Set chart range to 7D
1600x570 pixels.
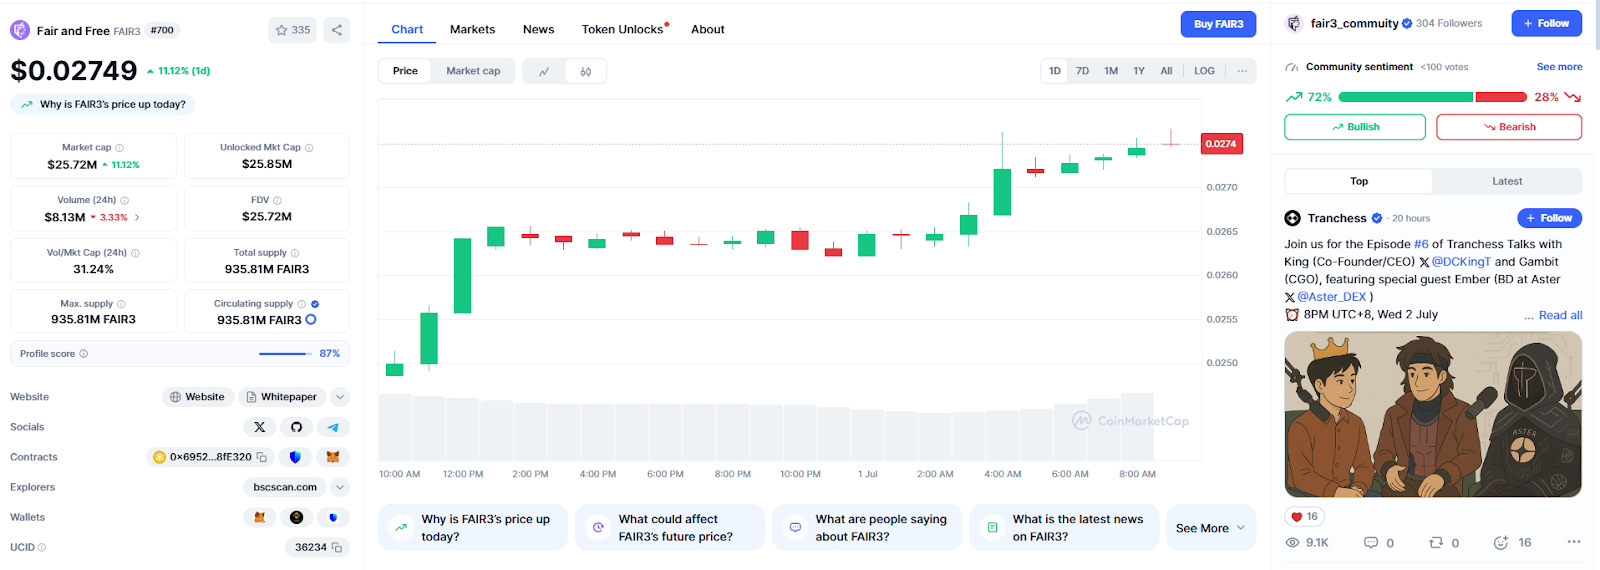(1083, 71)
